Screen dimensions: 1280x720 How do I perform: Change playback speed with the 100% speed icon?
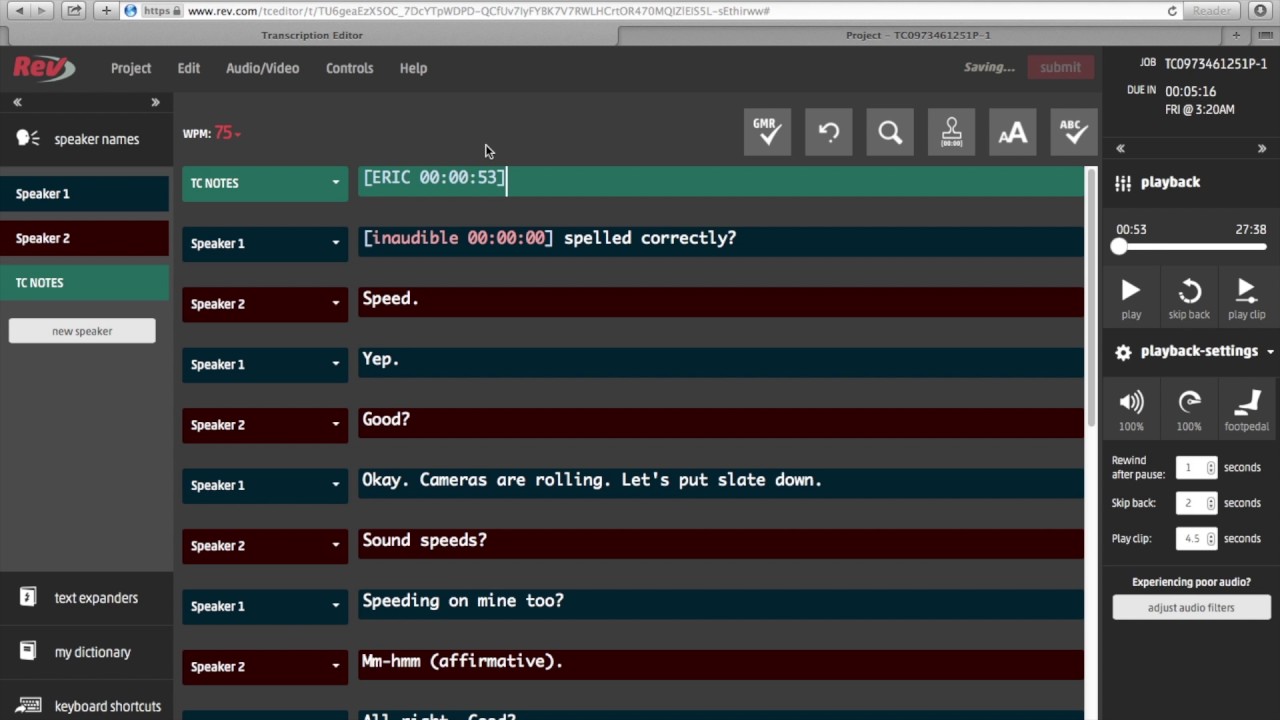pos(1189,402)
